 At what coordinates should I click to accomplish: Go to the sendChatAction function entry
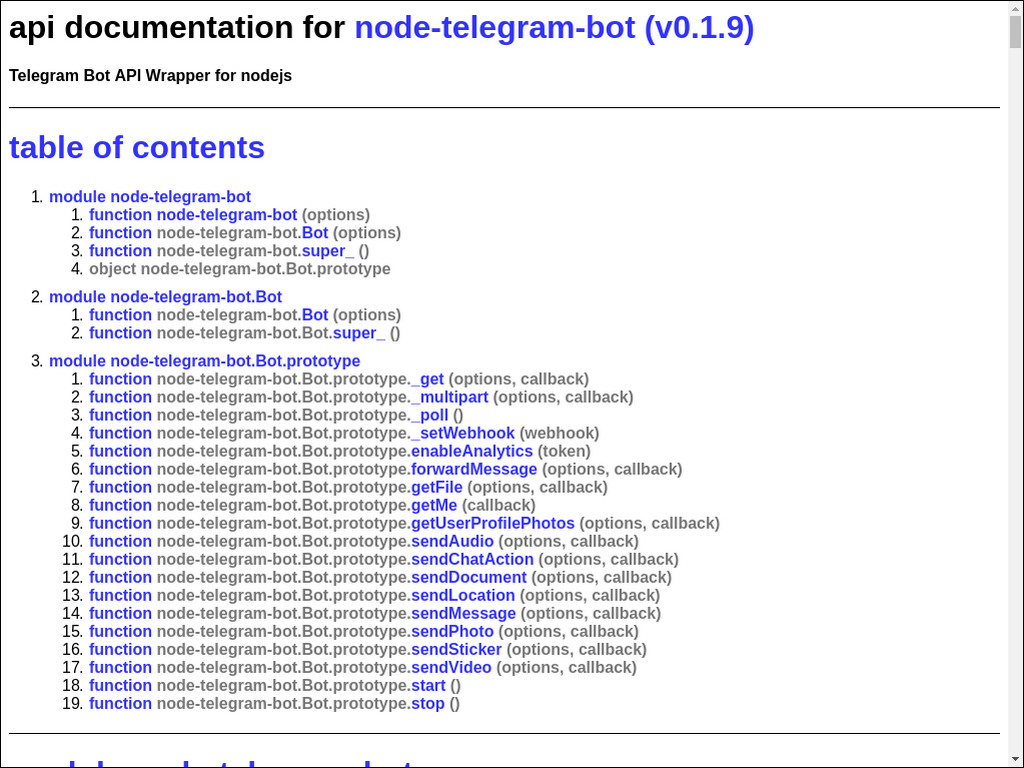384,560
